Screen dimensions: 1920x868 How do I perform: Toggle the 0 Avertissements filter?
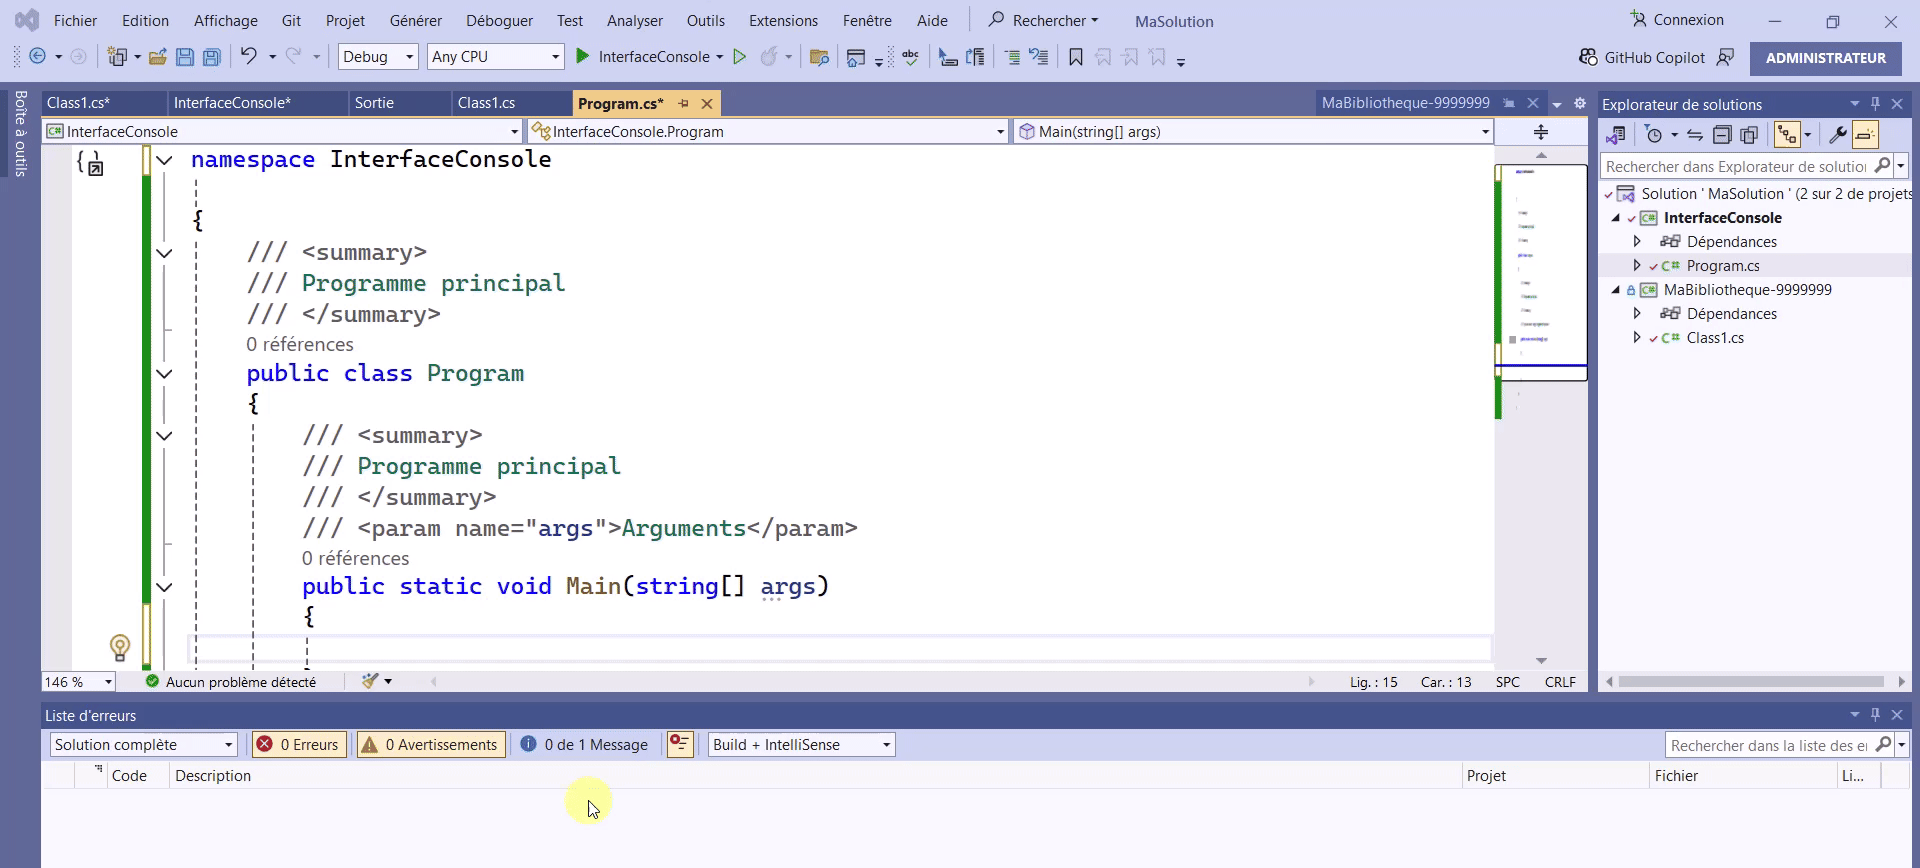click(x=430, y=745)
